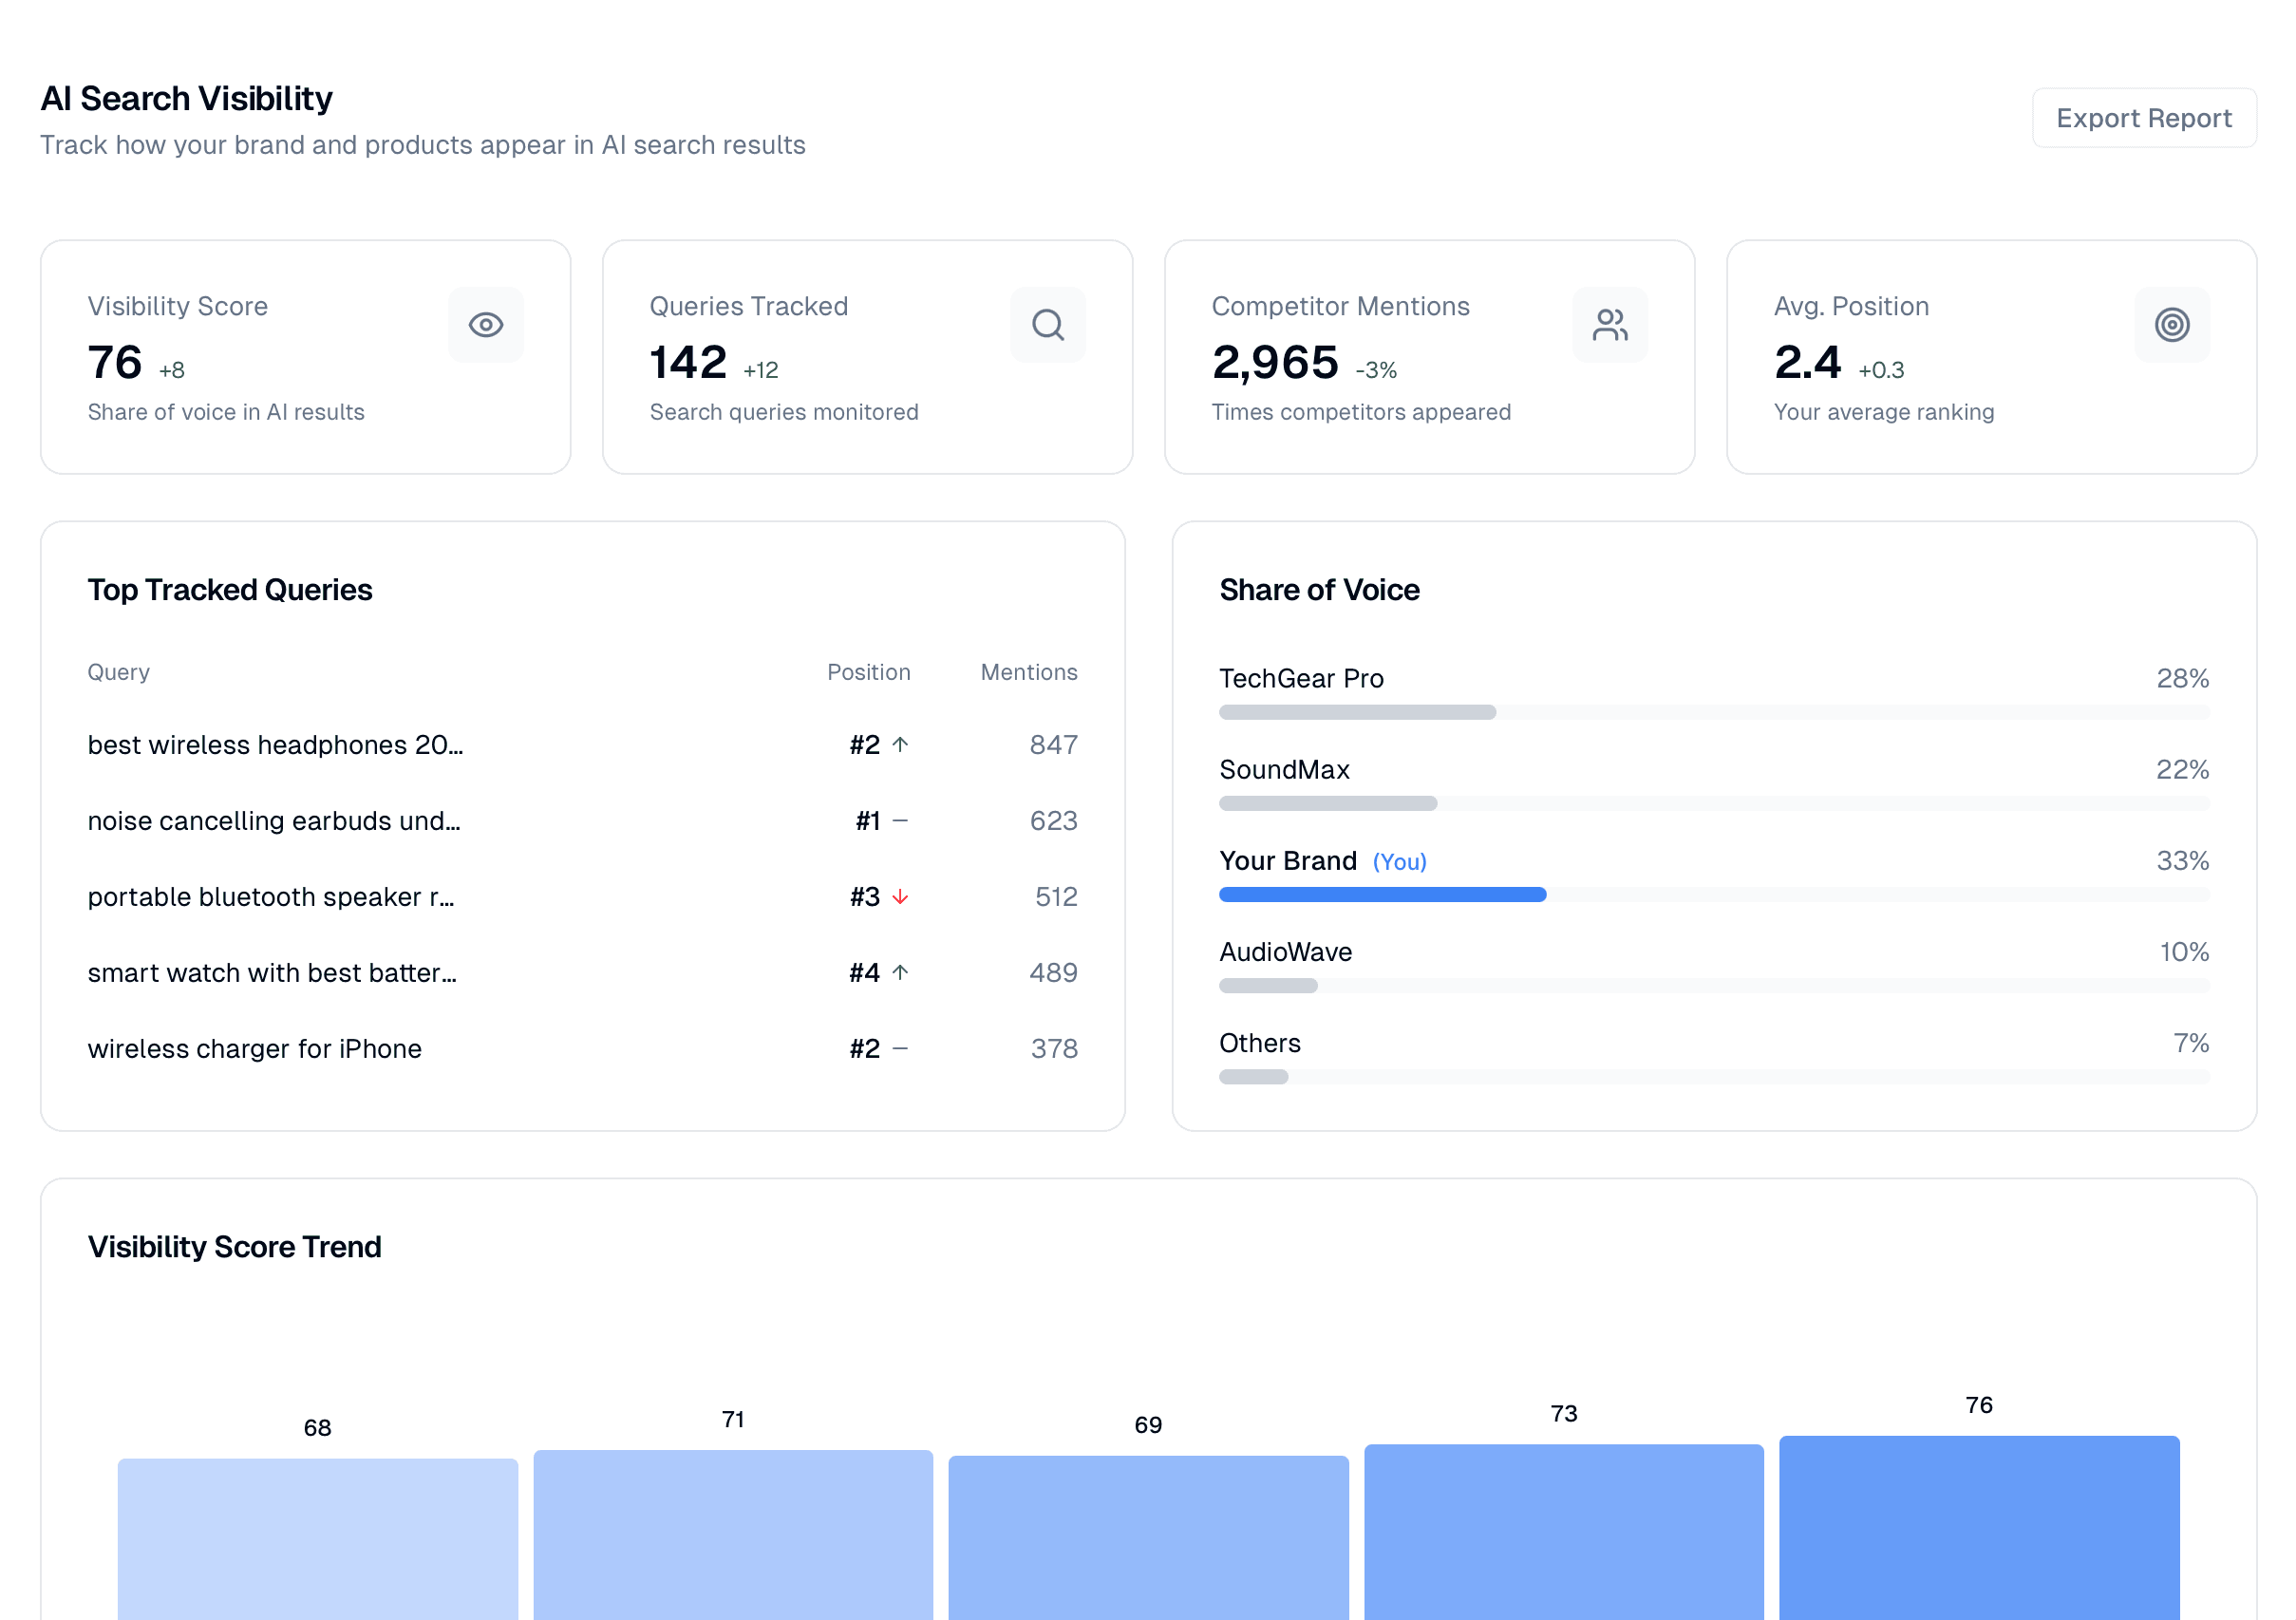Image resolution: width=2296 pixels, height=1620 pixels.
Task: Click the 7% share value
Action: 2191,1043
